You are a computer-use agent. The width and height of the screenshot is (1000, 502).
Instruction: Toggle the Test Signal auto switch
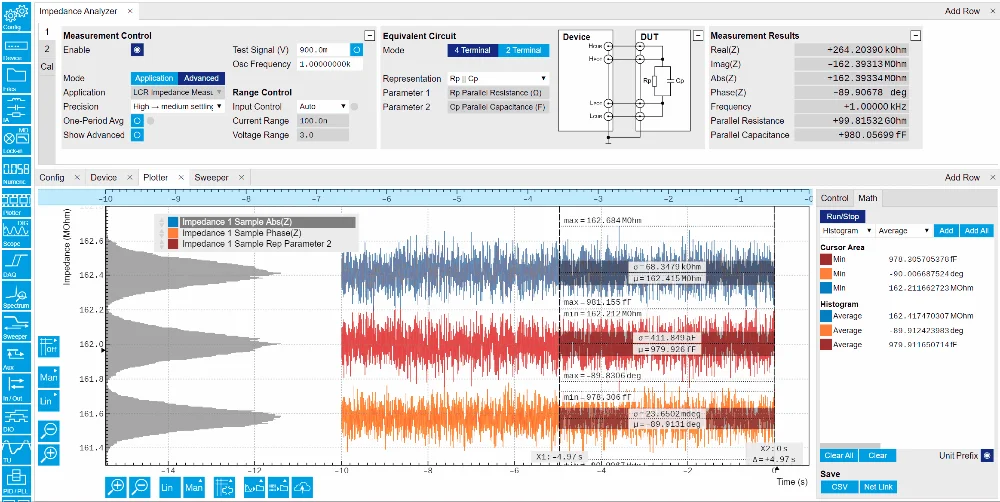click(x=357, y=50)
